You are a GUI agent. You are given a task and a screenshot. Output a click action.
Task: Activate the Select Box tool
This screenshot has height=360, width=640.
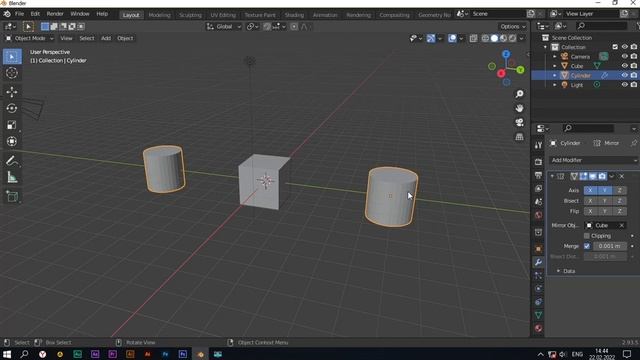point(12,57)
